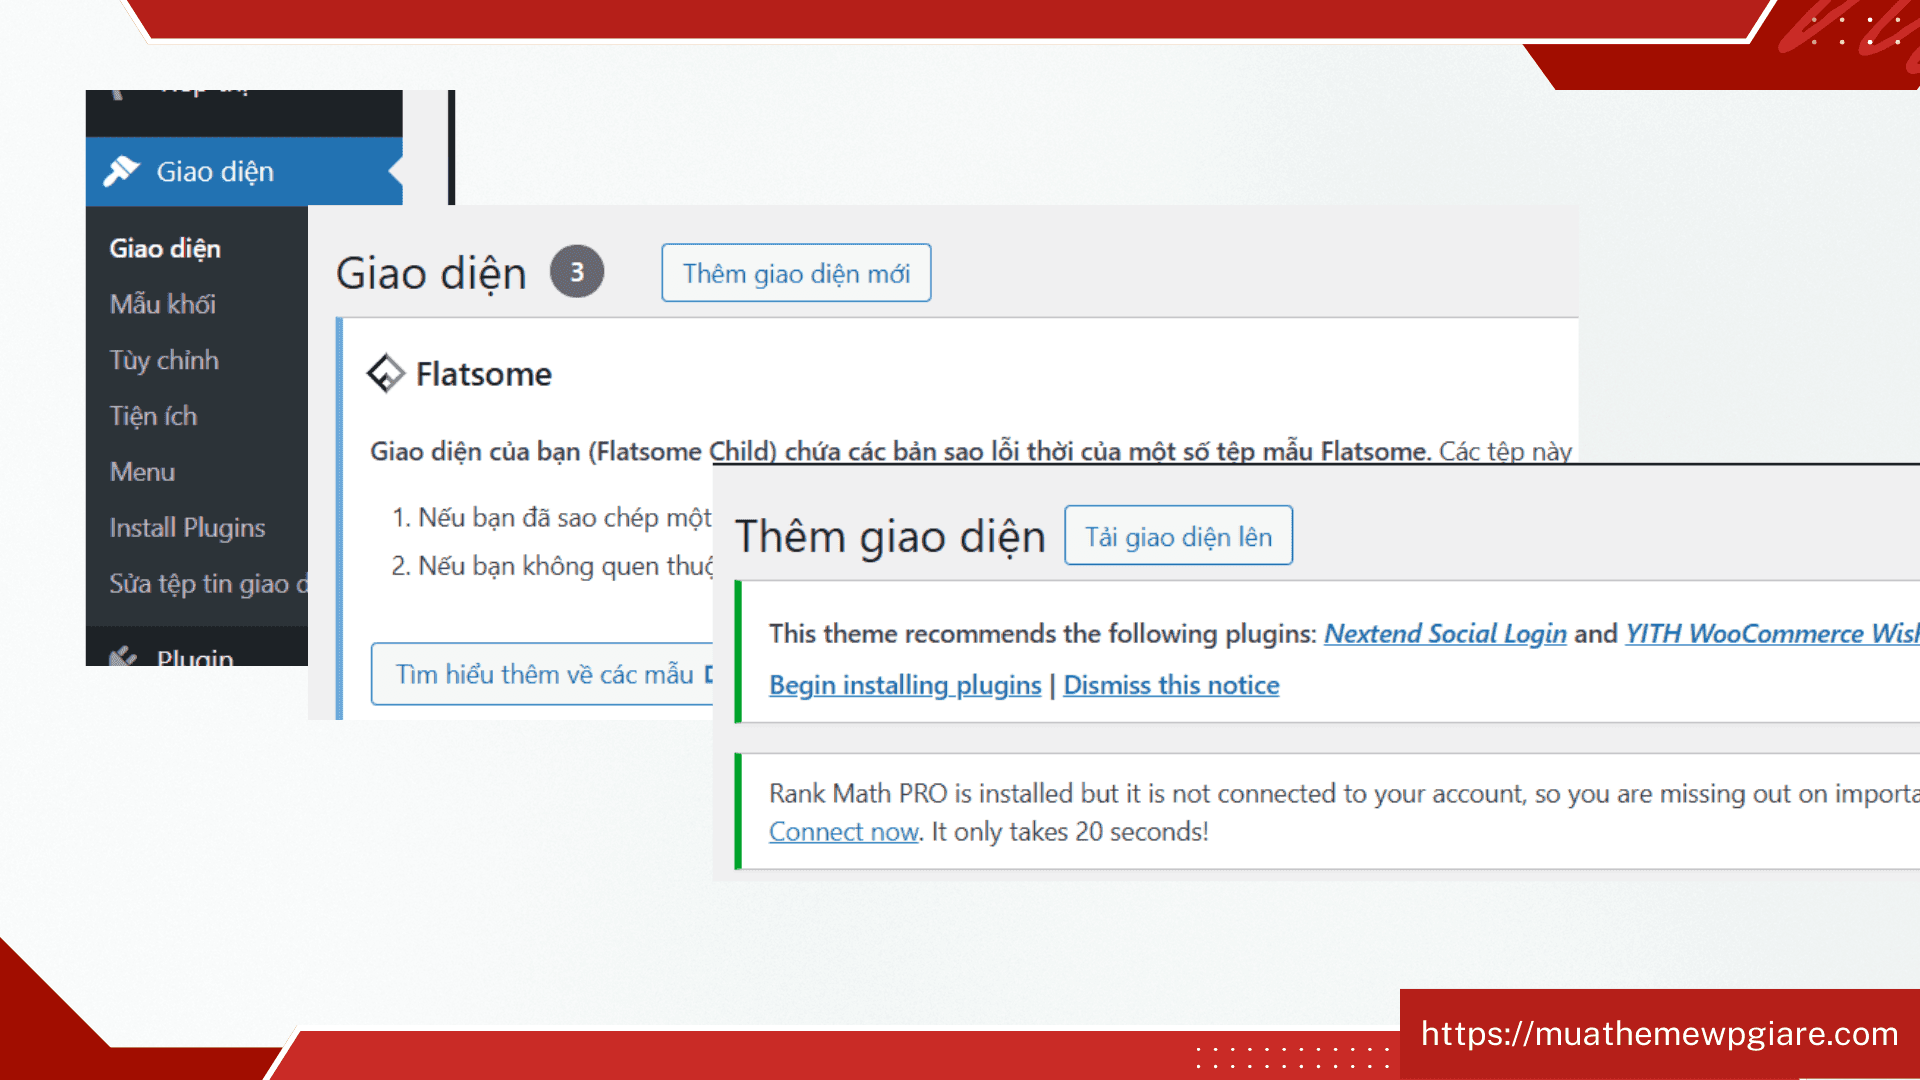Open the Nextend Social Login link

click(x=1445, y=634)
